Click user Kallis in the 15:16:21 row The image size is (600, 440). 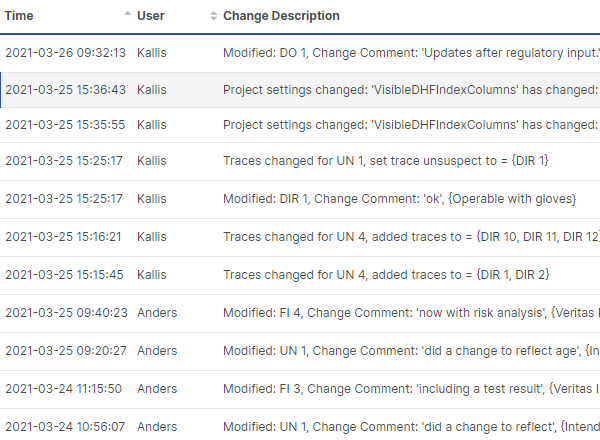pyautogui.click(x=152, y=237)
